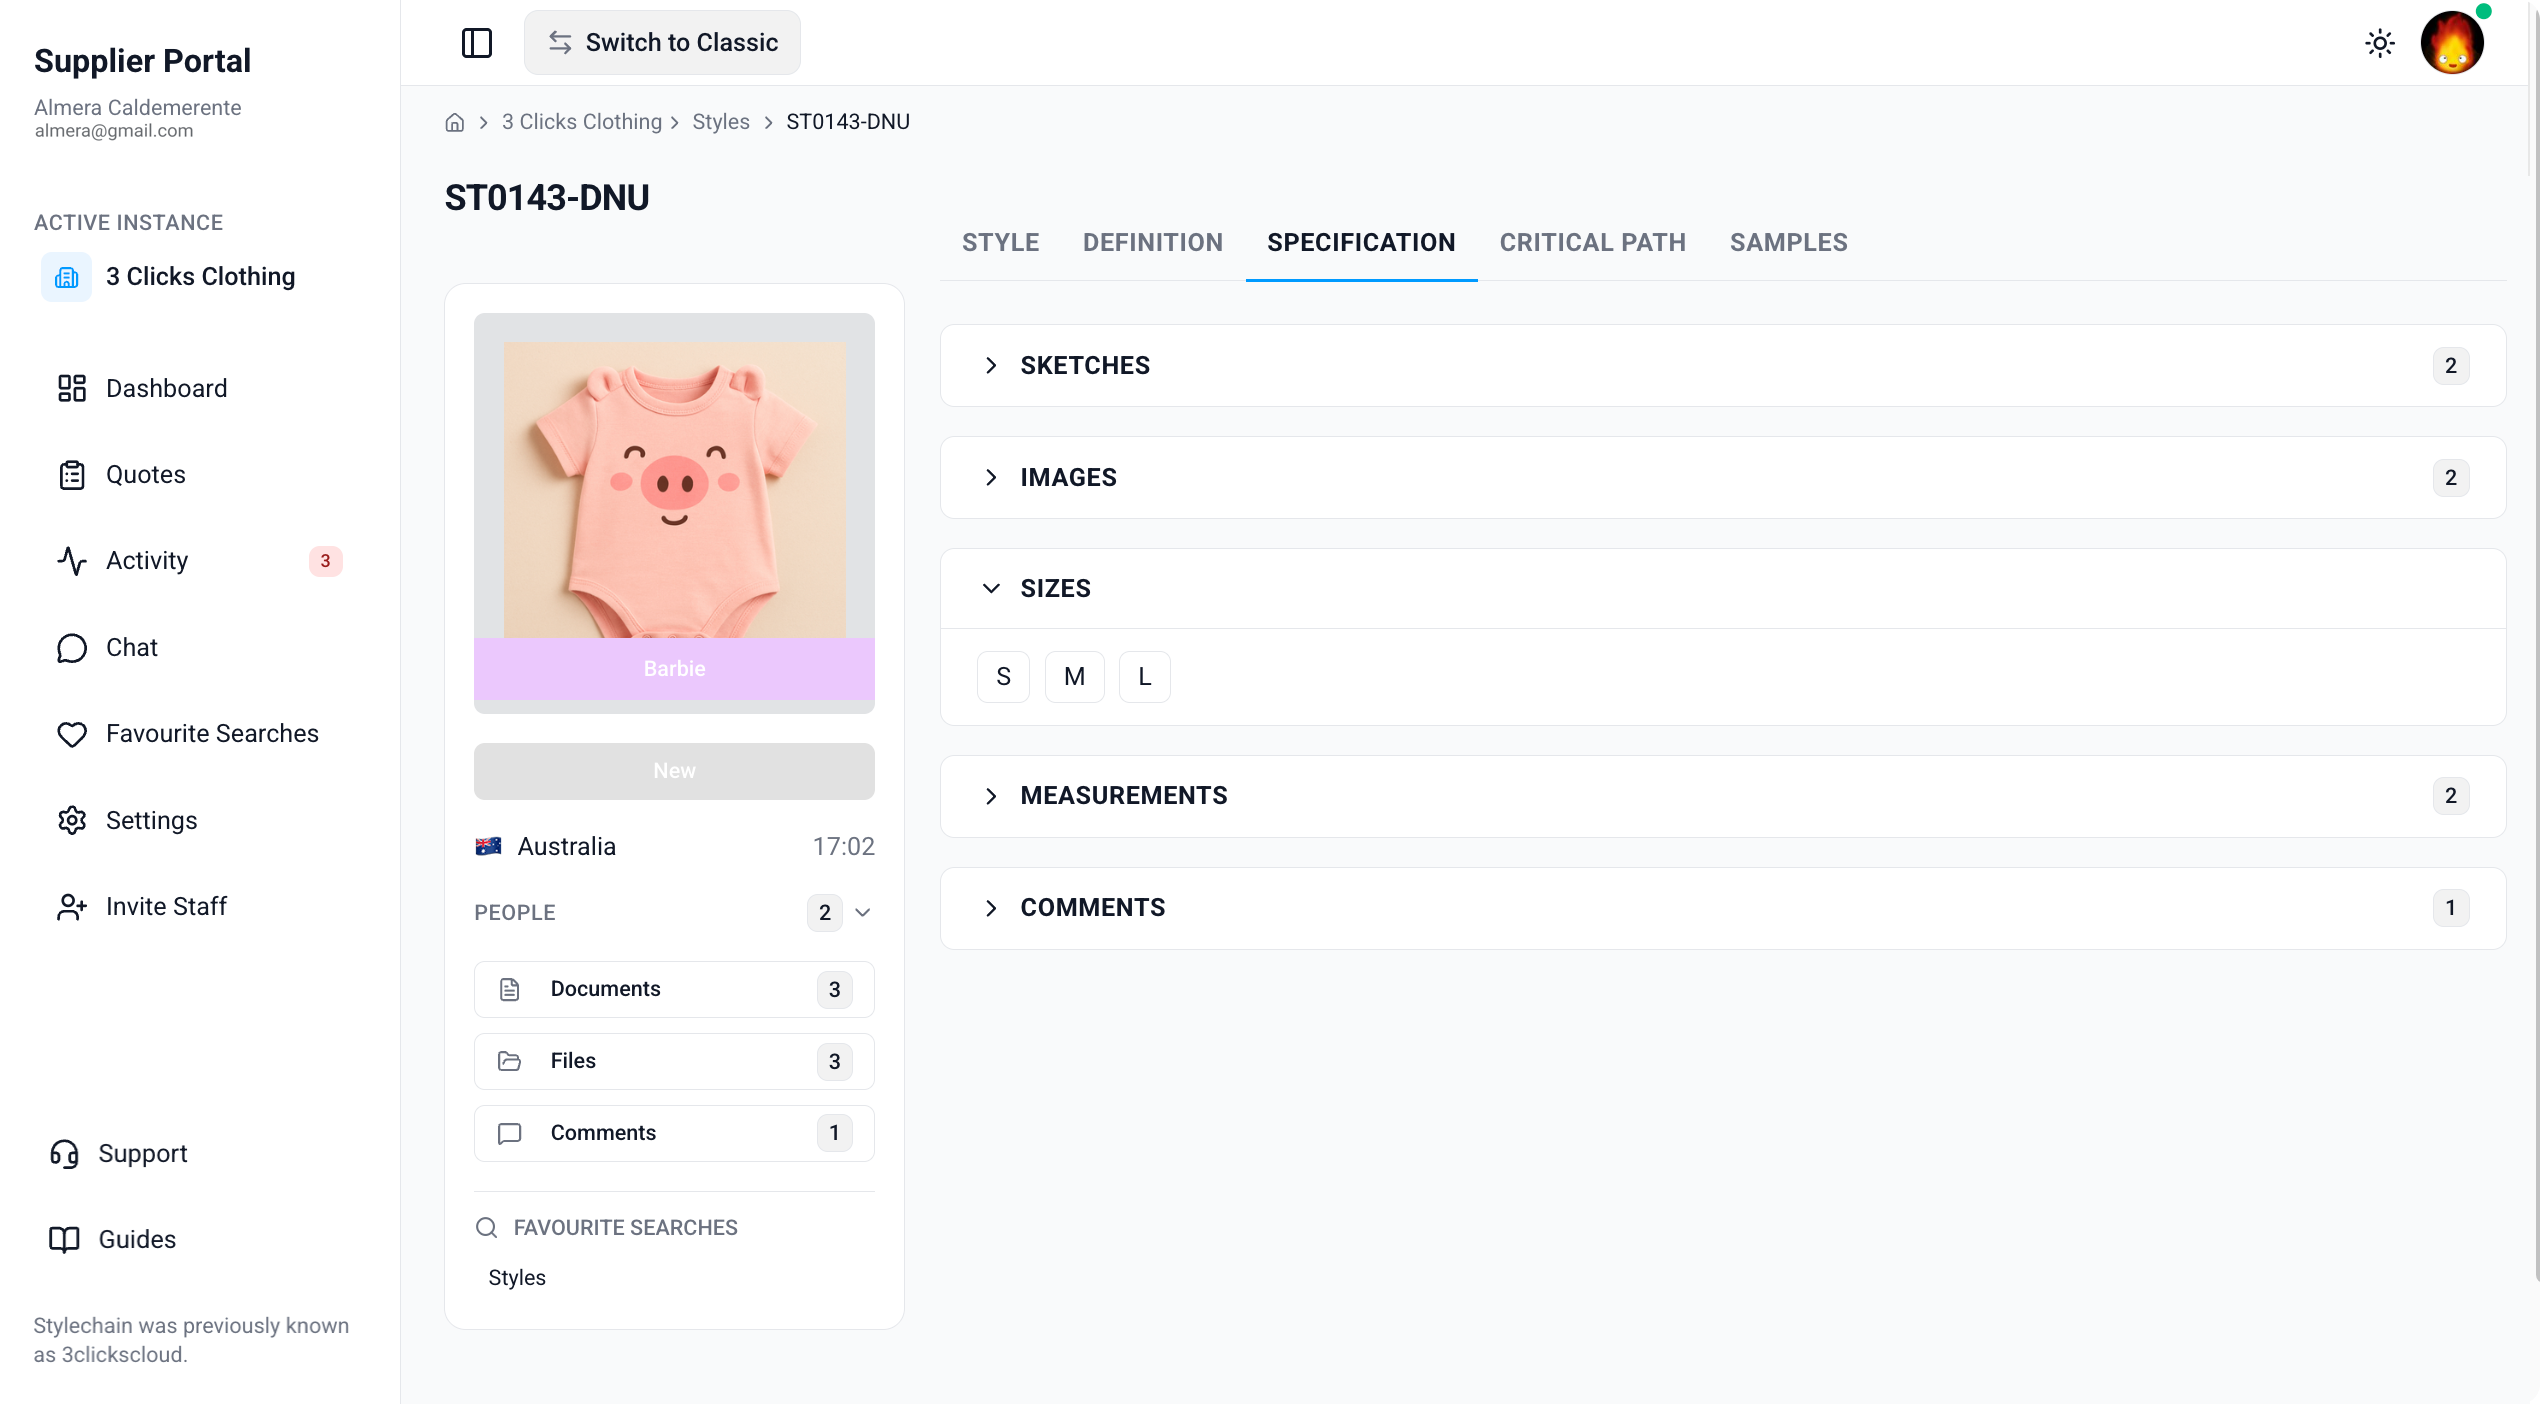The height and width of the screenshot is (1404, 2540).
Task: Open Files in the style card
Action: (674, 1061)
